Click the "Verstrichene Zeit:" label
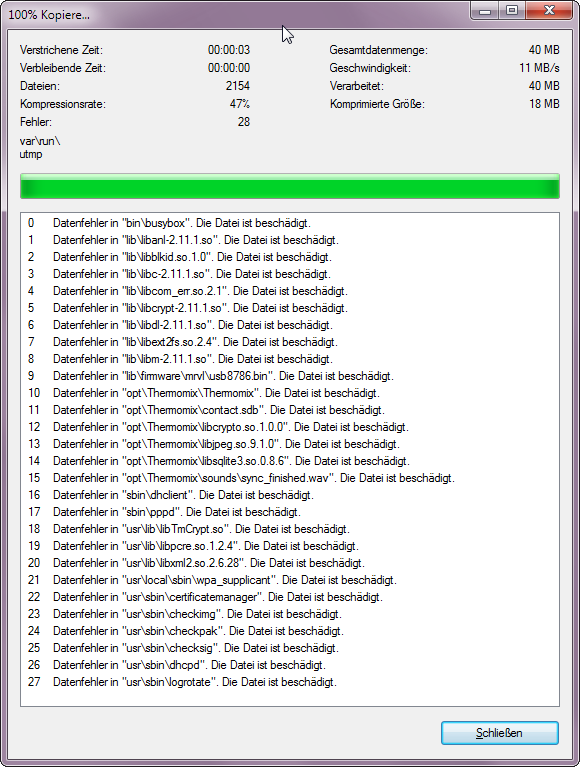The width and height of the screenshot is (580, 767). tap(61, 50)
